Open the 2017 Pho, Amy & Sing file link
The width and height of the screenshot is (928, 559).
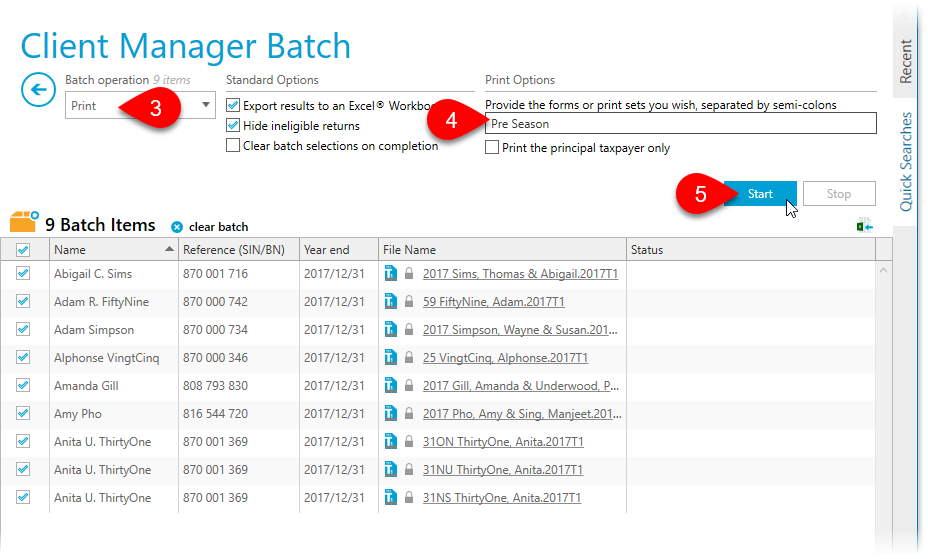click(522, 414)
